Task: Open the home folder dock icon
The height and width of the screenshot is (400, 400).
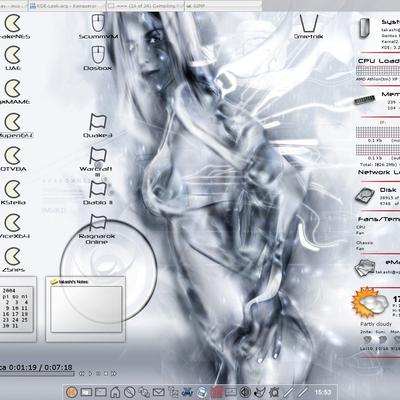Action: 115,392
